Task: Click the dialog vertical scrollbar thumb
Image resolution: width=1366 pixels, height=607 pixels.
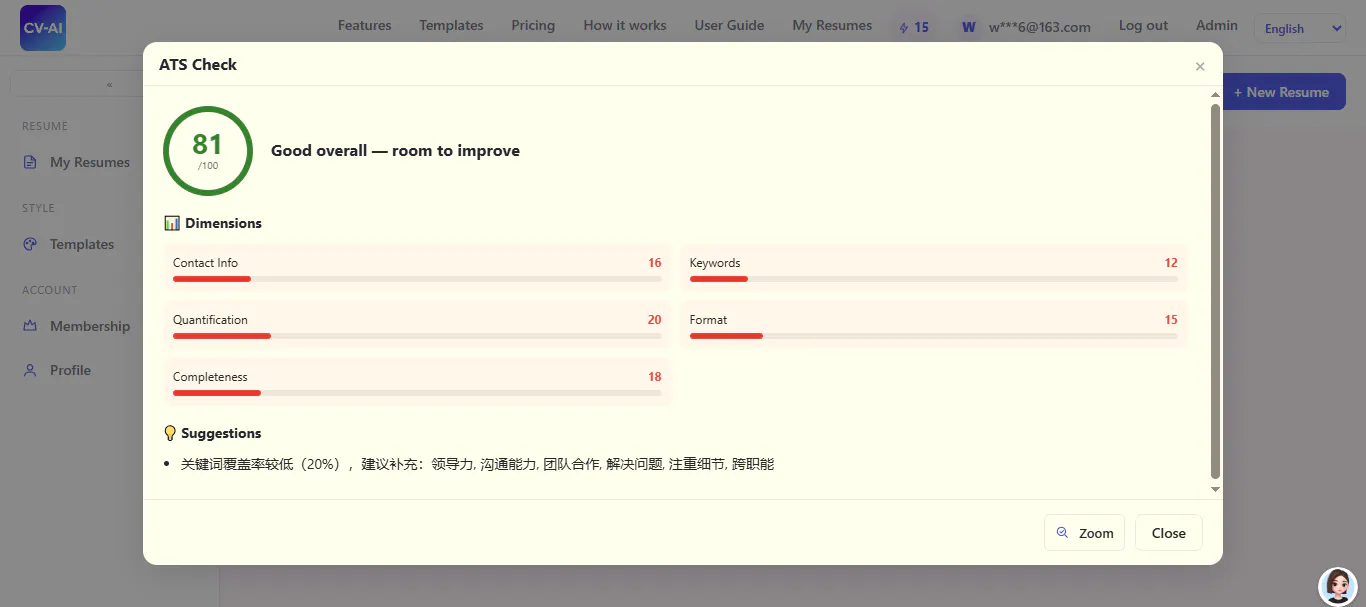Action: (x=1215, y=291)
